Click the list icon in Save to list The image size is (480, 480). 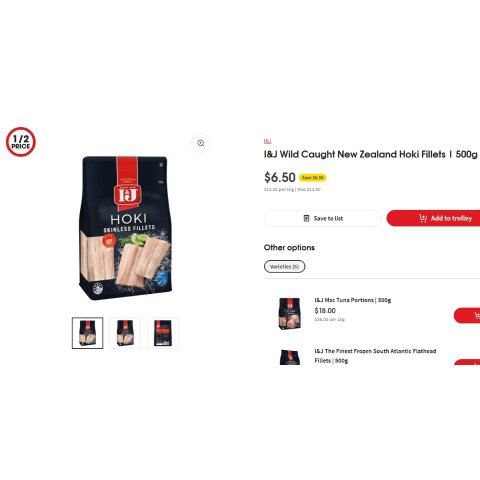(x=306, y=218)
